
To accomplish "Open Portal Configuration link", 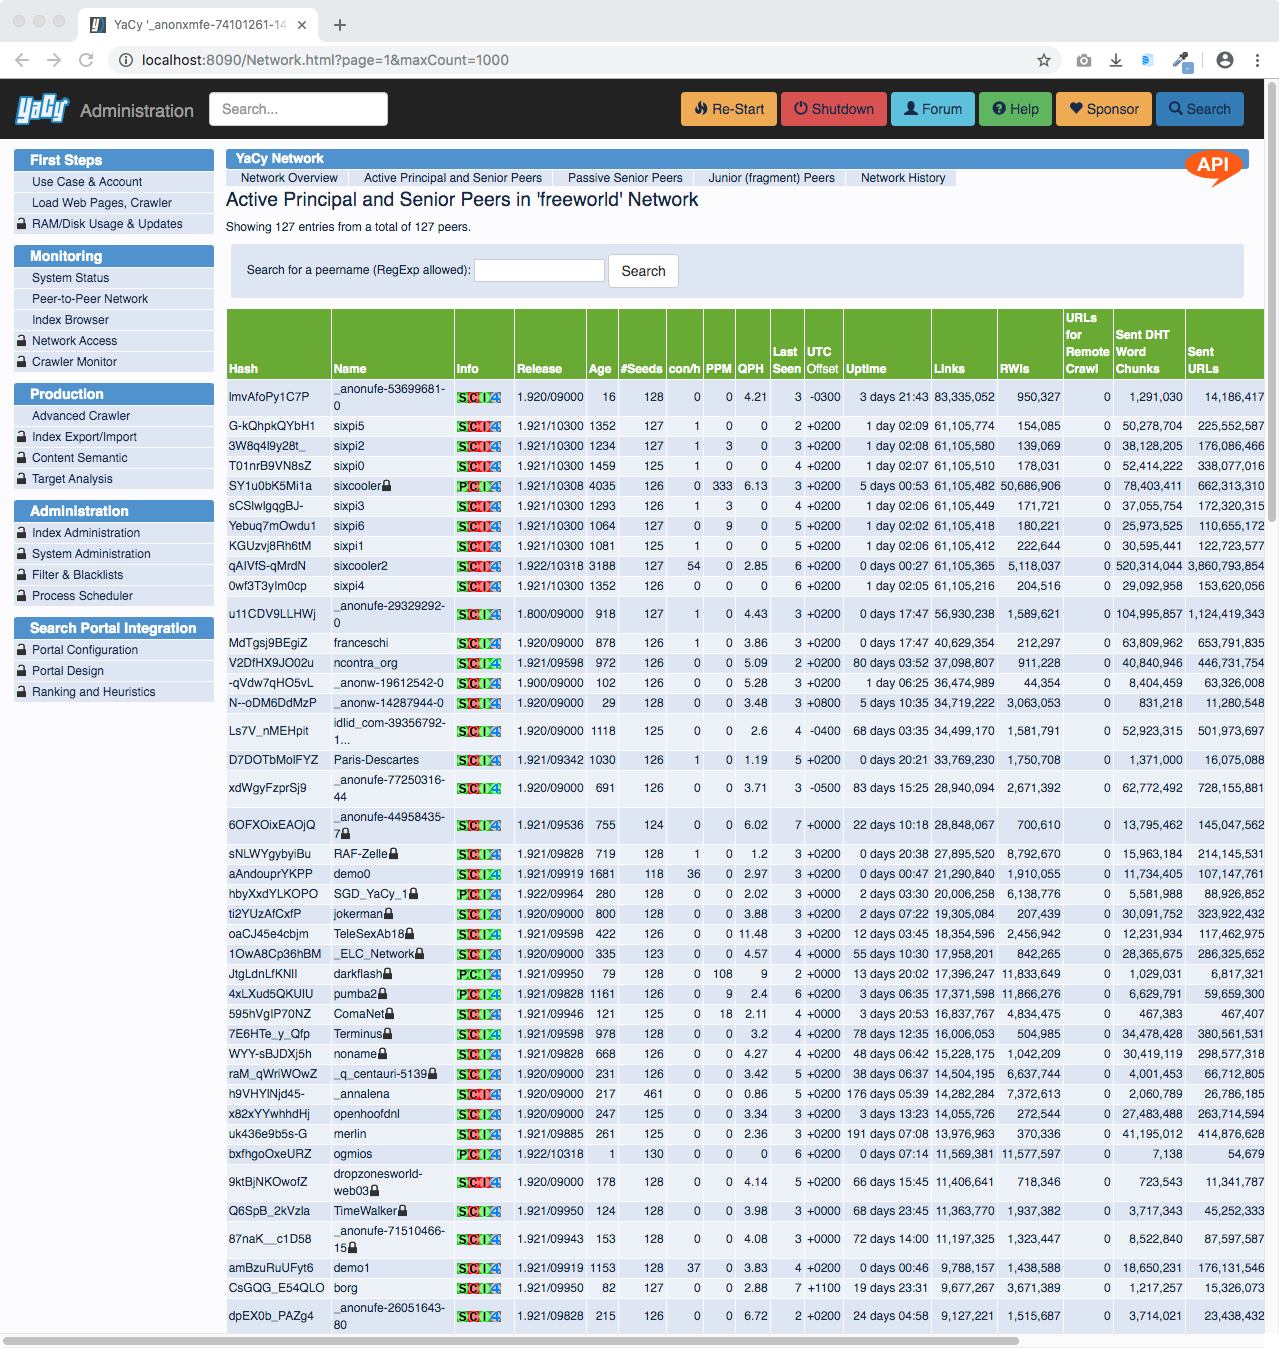I will pos(85,650).
